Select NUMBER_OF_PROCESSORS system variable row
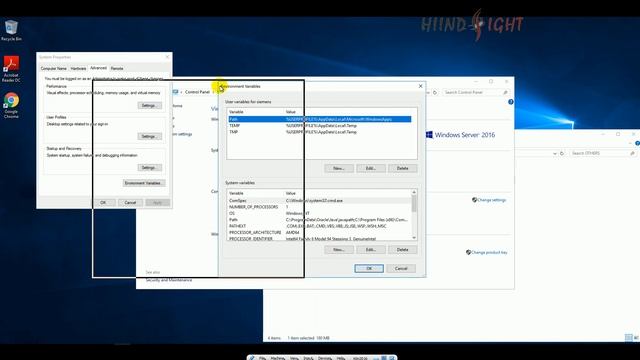This screenshot has height=360, width=640. pos(320,207)
